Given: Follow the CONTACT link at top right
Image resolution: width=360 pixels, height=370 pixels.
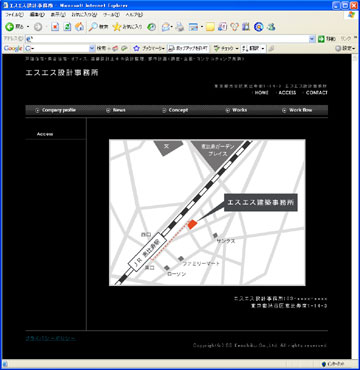Looking at the screenshot, I should (x=316, y=93).
